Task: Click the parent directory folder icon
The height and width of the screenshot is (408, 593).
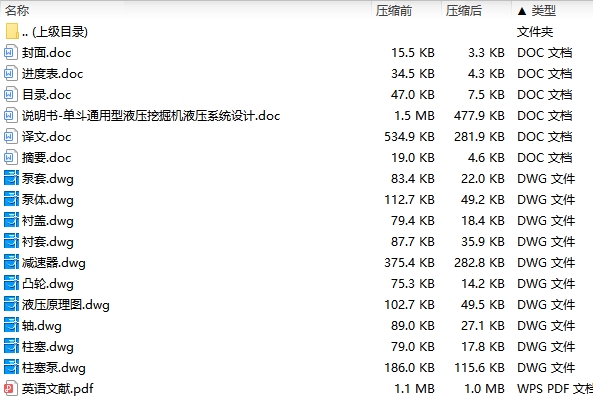Action: click(12, 31)
